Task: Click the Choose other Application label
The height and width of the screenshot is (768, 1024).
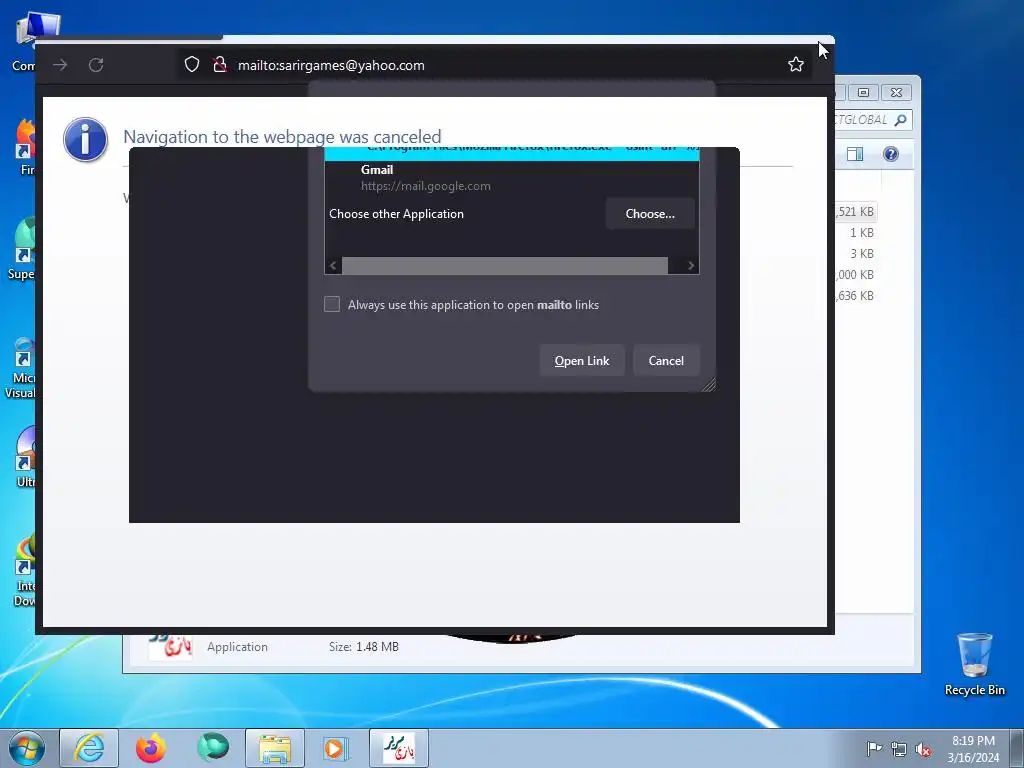Action: pos(396,214)
